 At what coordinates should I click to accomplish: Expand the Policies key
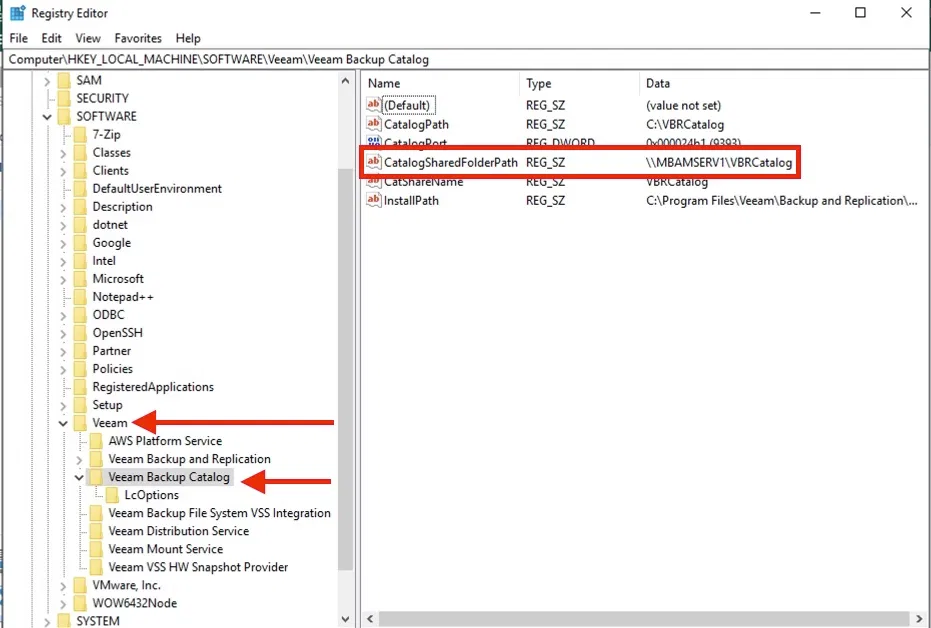(x=64, y=369)
